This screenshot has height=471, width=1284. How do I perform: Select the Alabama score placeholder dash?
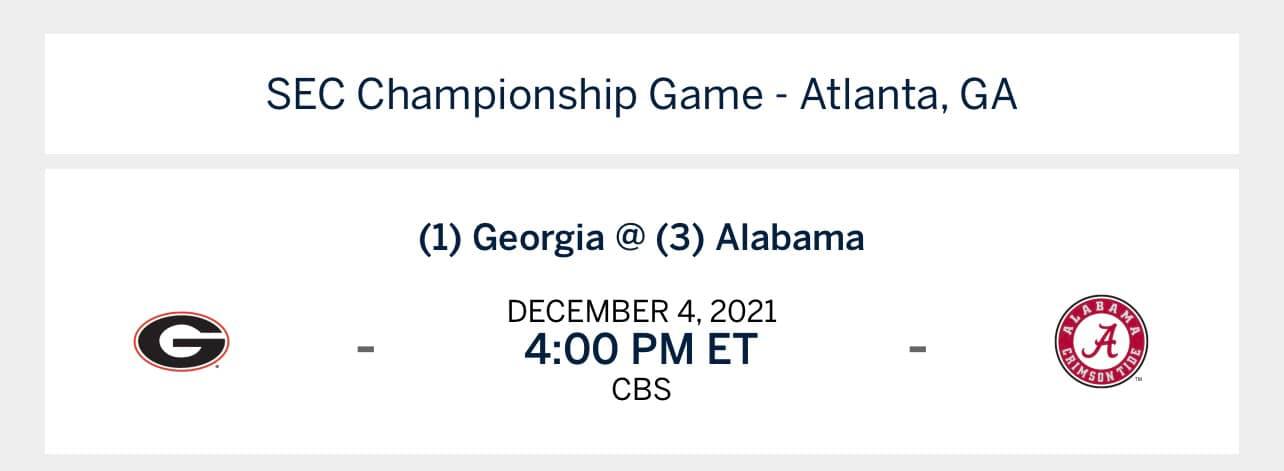tap(917, 349)
